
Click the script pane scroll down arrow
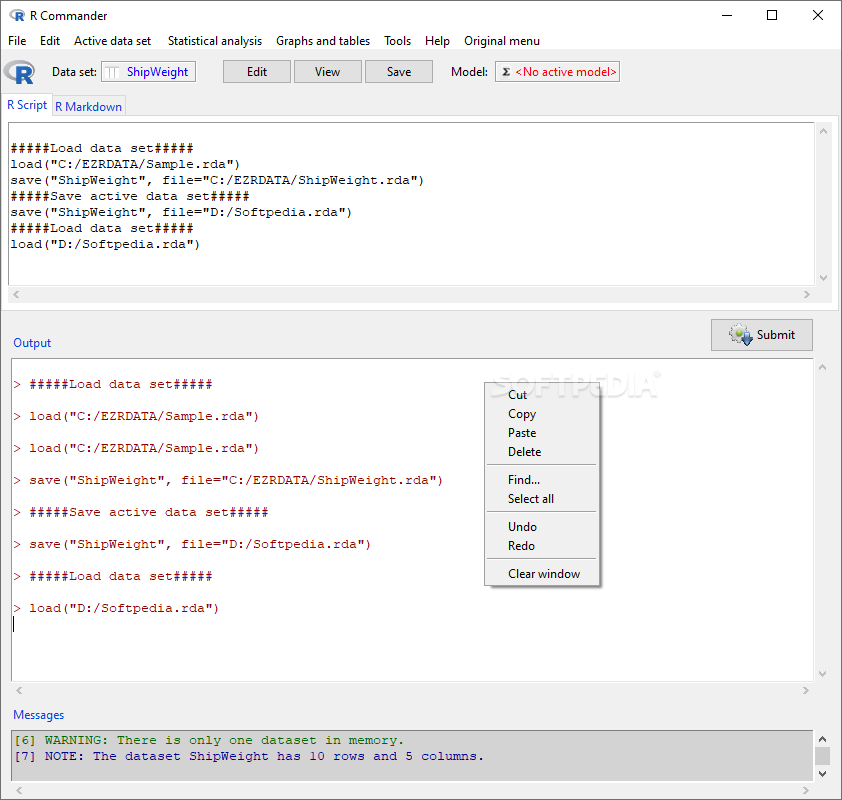coord(823,278)
